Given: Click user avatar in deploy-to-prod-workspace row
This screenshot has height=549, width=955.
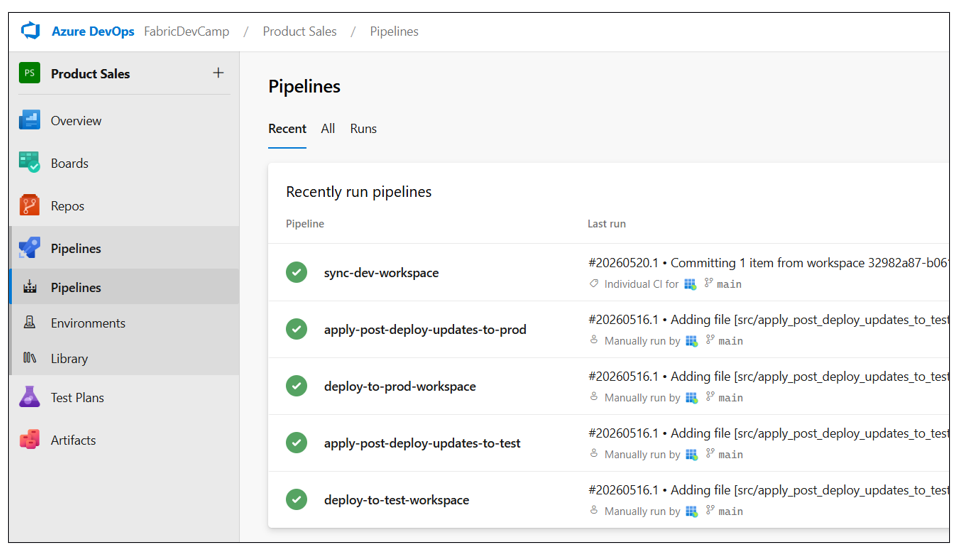Looking at the screenshot, I should pos(691,397).
